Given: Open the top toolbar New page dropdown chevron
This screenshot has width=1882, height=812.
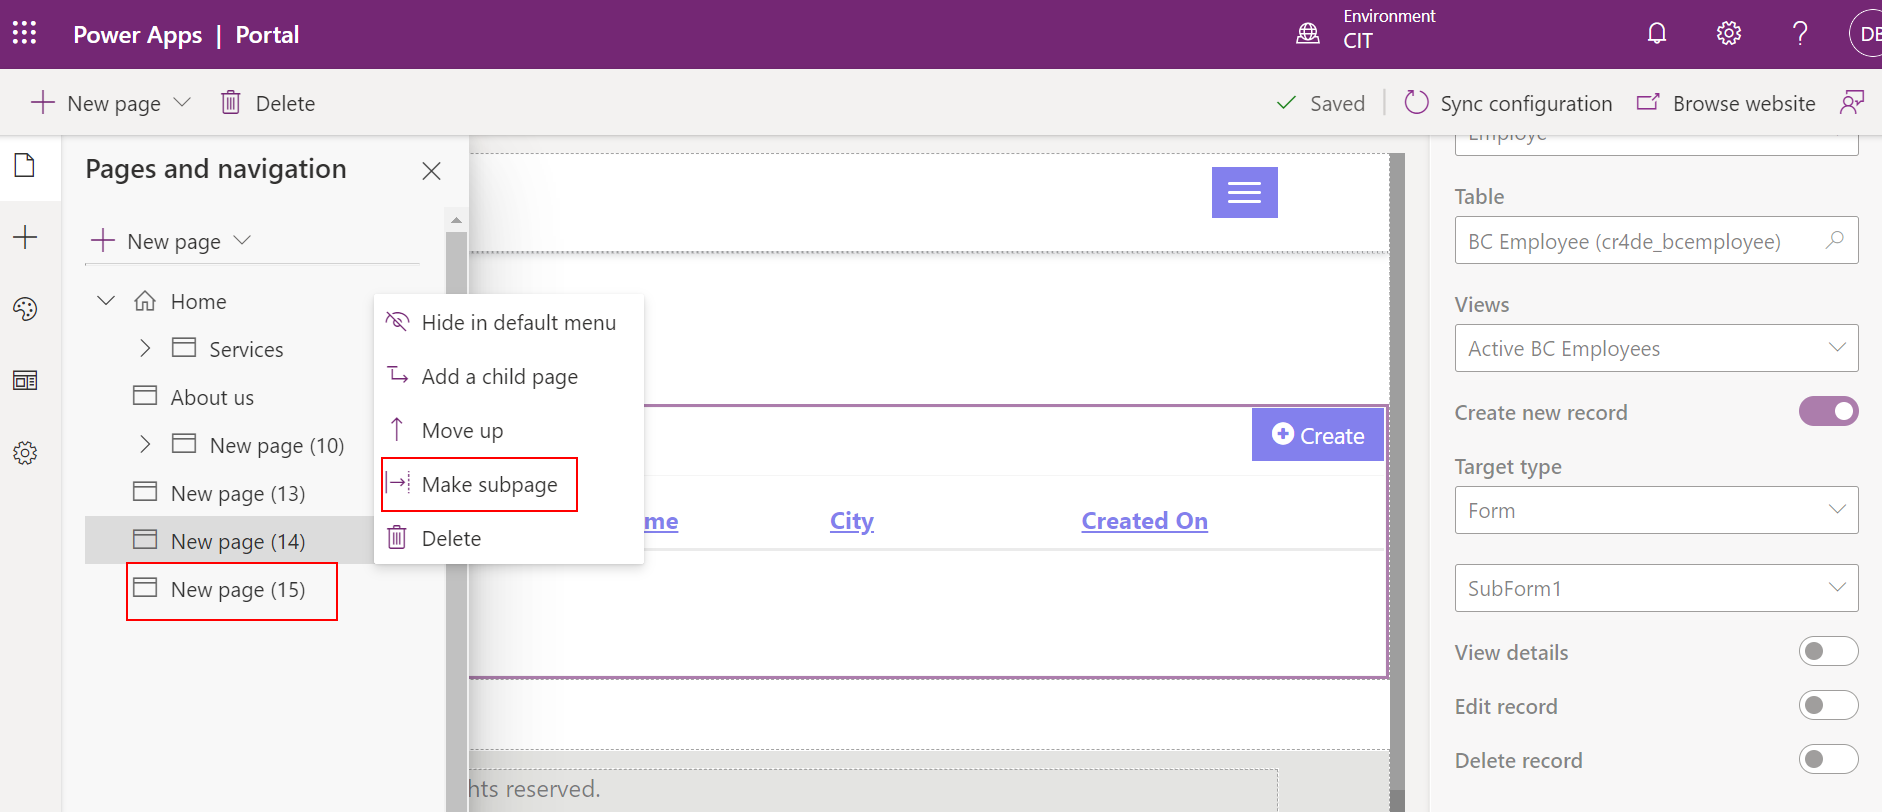Looking at the screenshot, I should [x=182, y=102].
